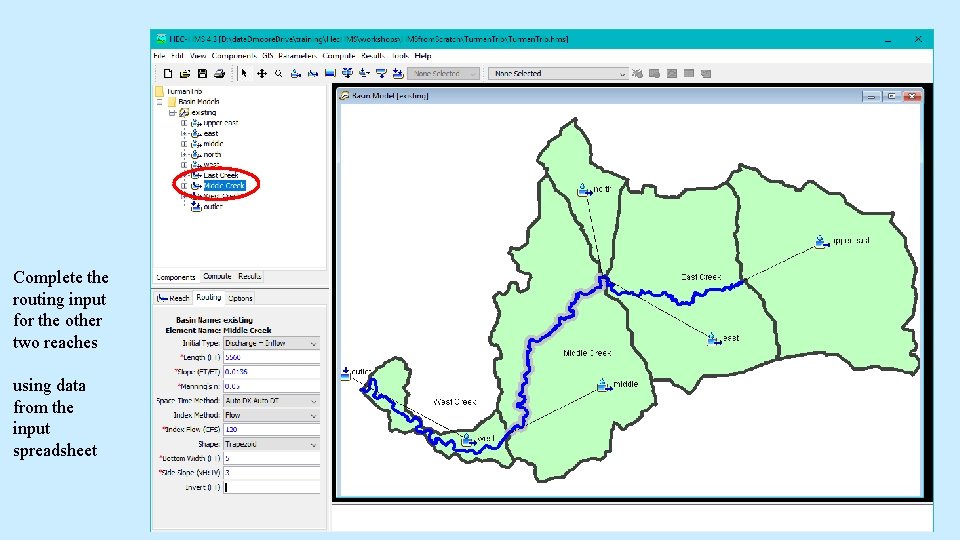Open the Parameters menu
The width and height of the screenshot is (960, 540).
(x=297, y=56)
